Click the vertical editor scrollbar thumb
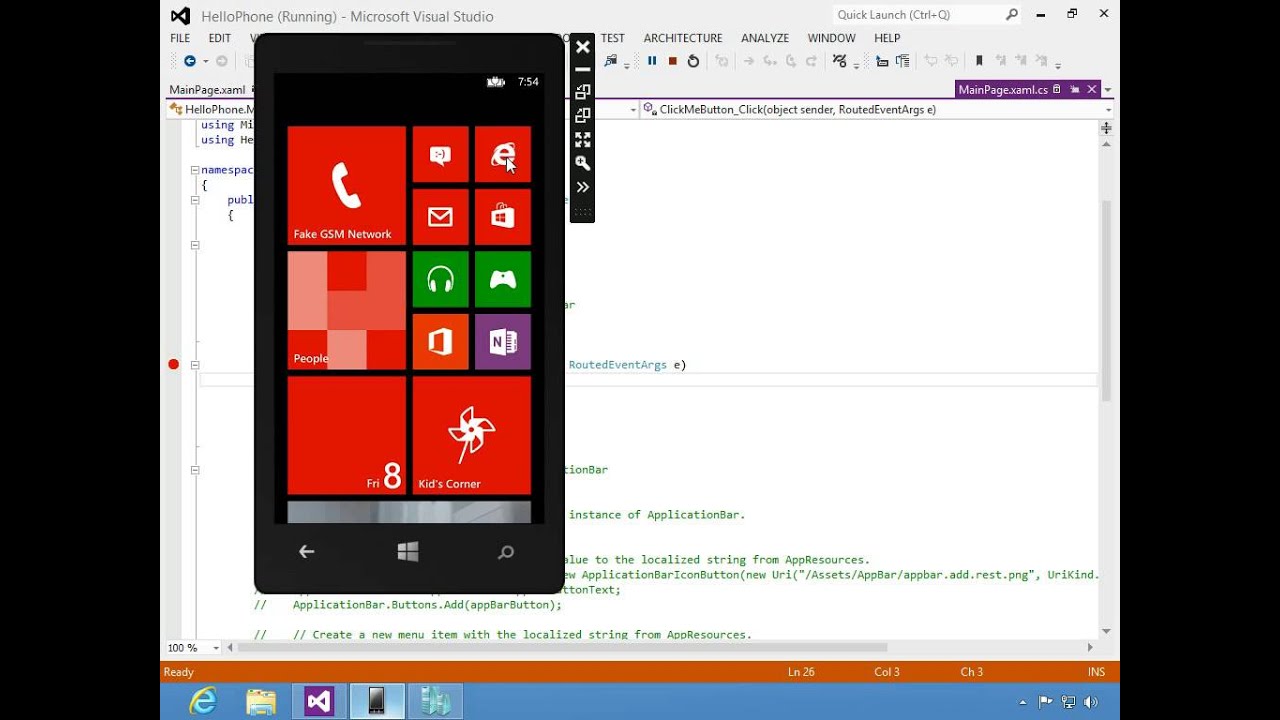Image resolution: width=1280 pixels, height=720 pixels. (1106, 300)
